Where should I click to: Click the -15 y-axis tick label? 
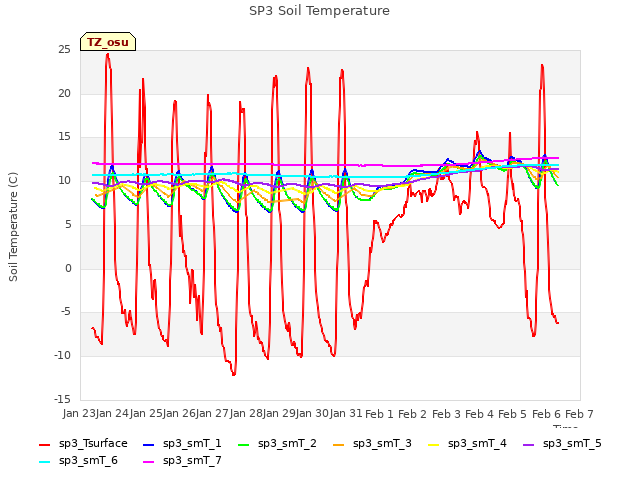(62, 399)
